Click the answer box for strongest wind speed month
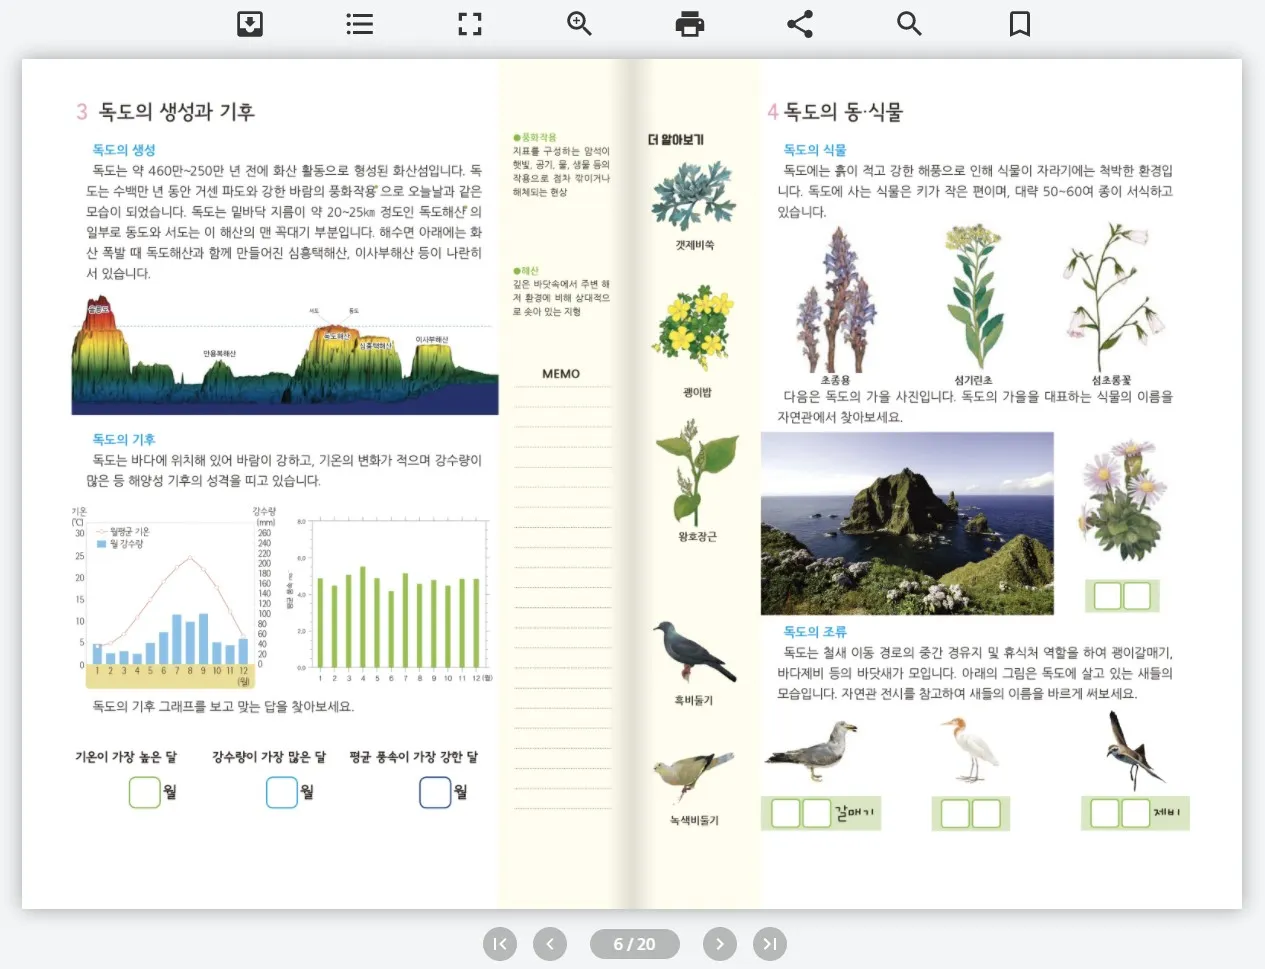 435,792
